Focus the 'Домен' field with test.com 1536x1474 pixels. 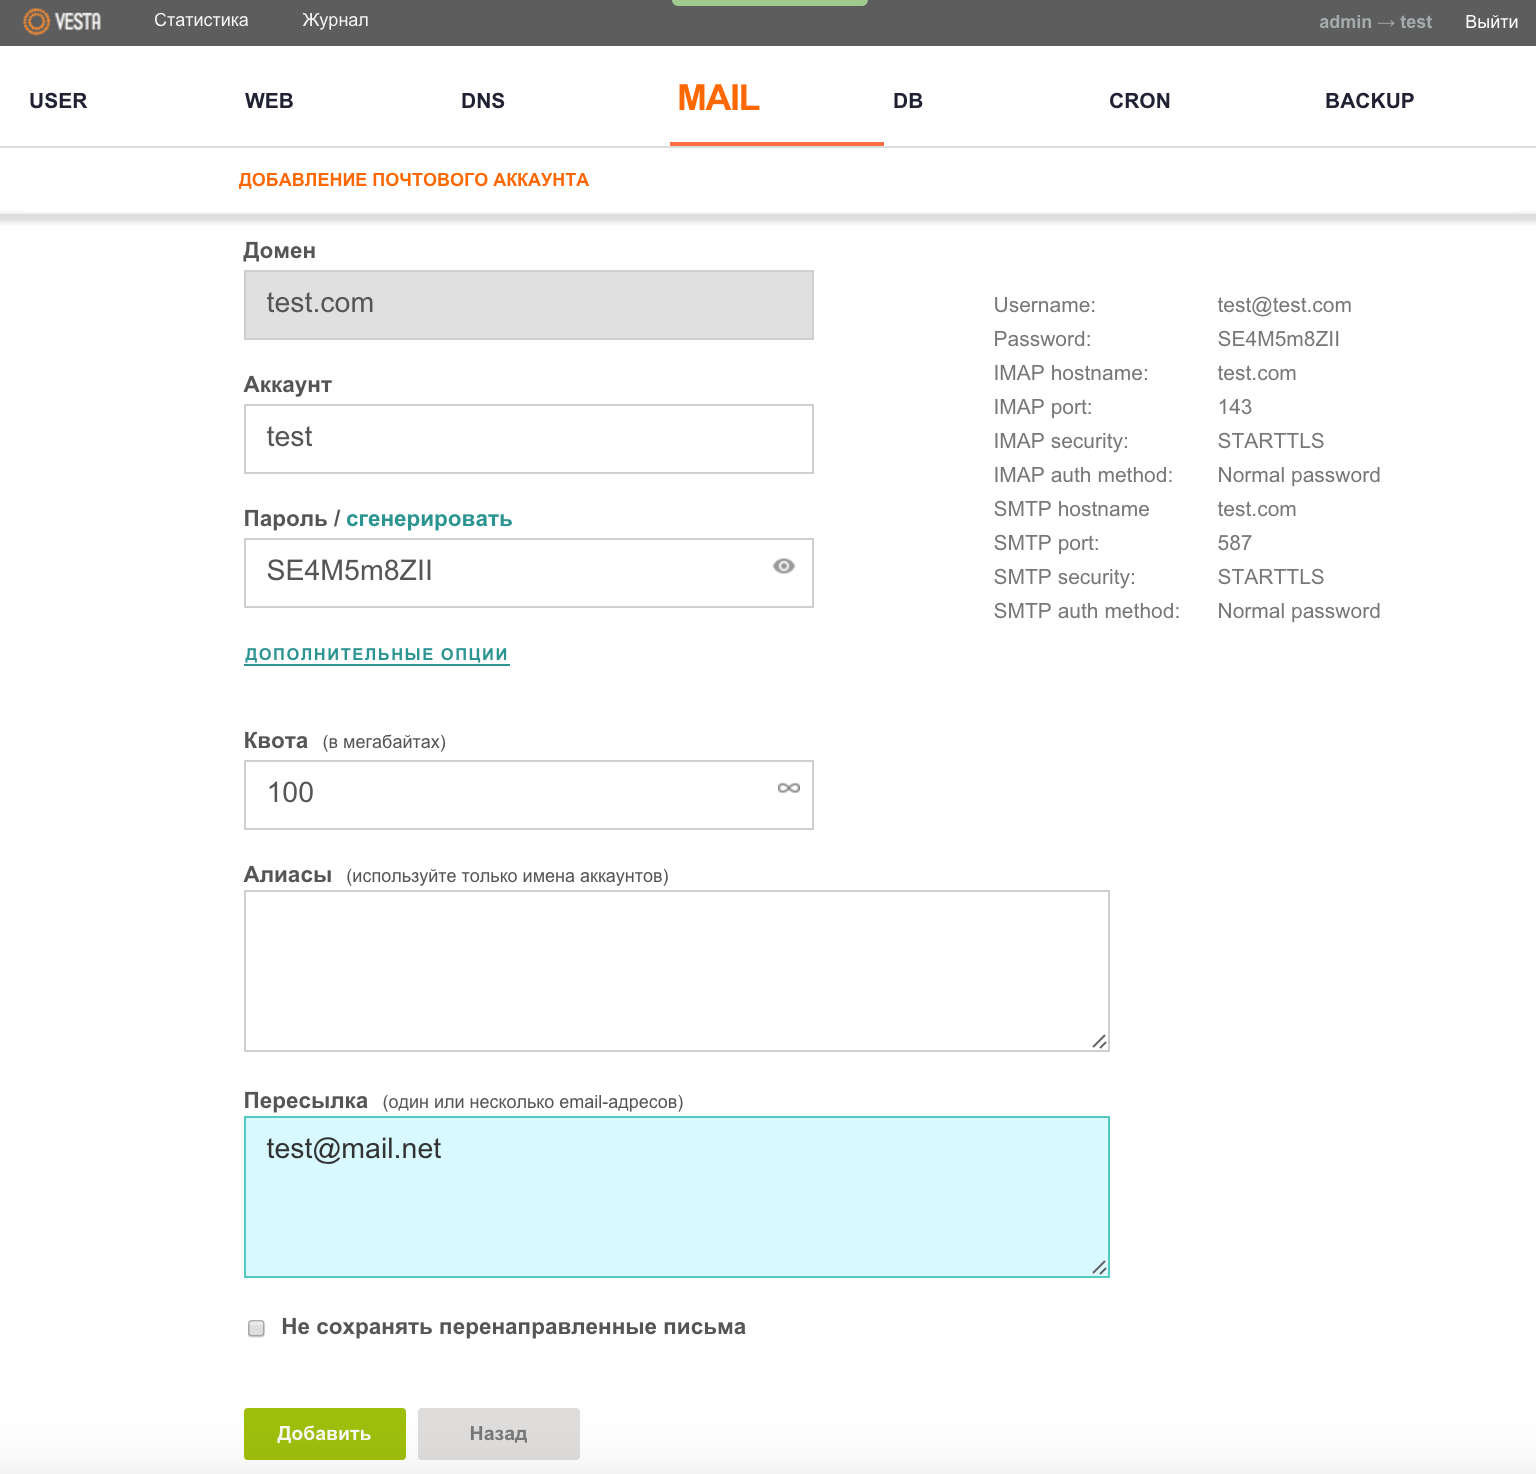529,305
